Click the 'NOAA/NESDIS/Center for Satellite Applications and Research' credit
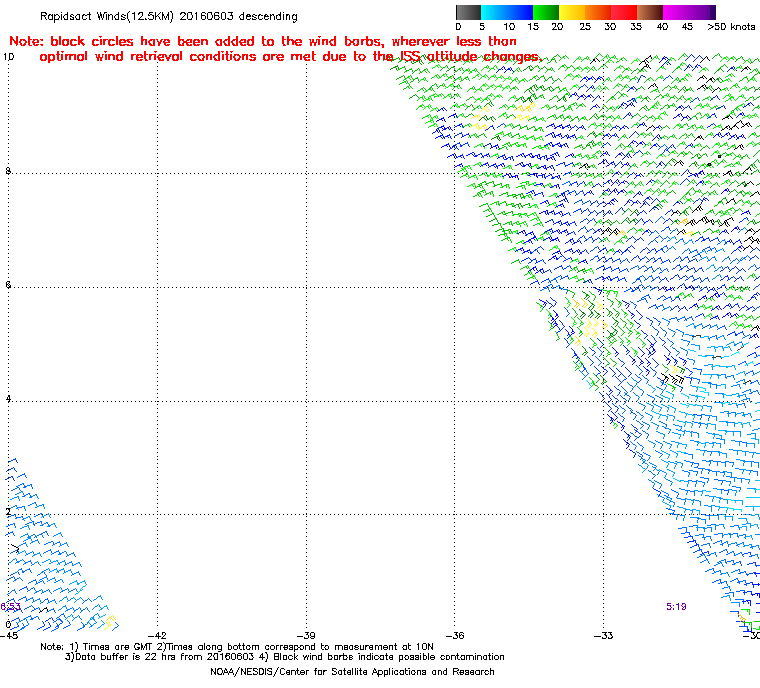The image size is (760, 688). [352, 672]
